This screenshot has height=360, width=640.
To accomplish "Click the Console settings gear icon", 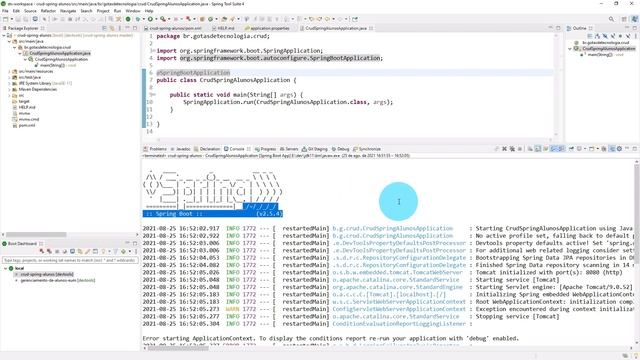I will (x=619, y=149).
